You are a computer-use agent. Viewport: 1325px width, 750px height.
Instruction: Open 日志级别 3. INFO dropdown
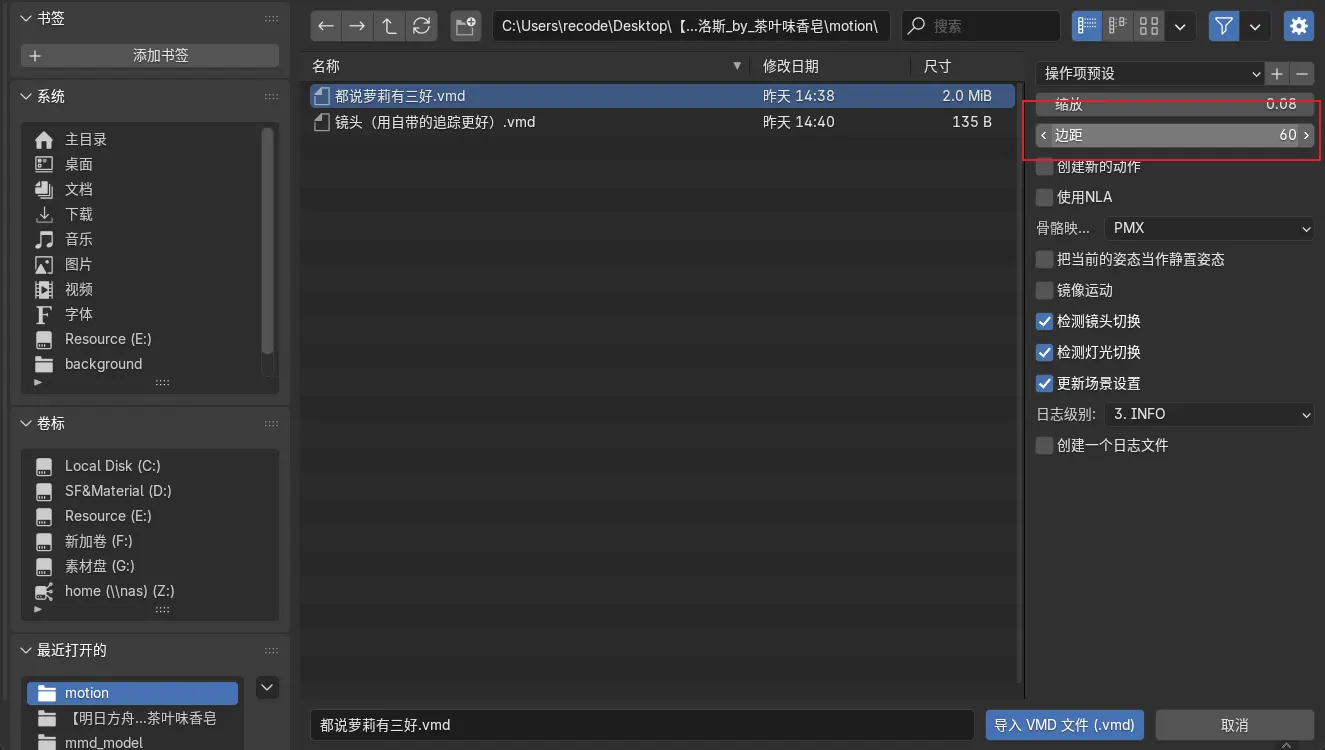[1209, 414]
